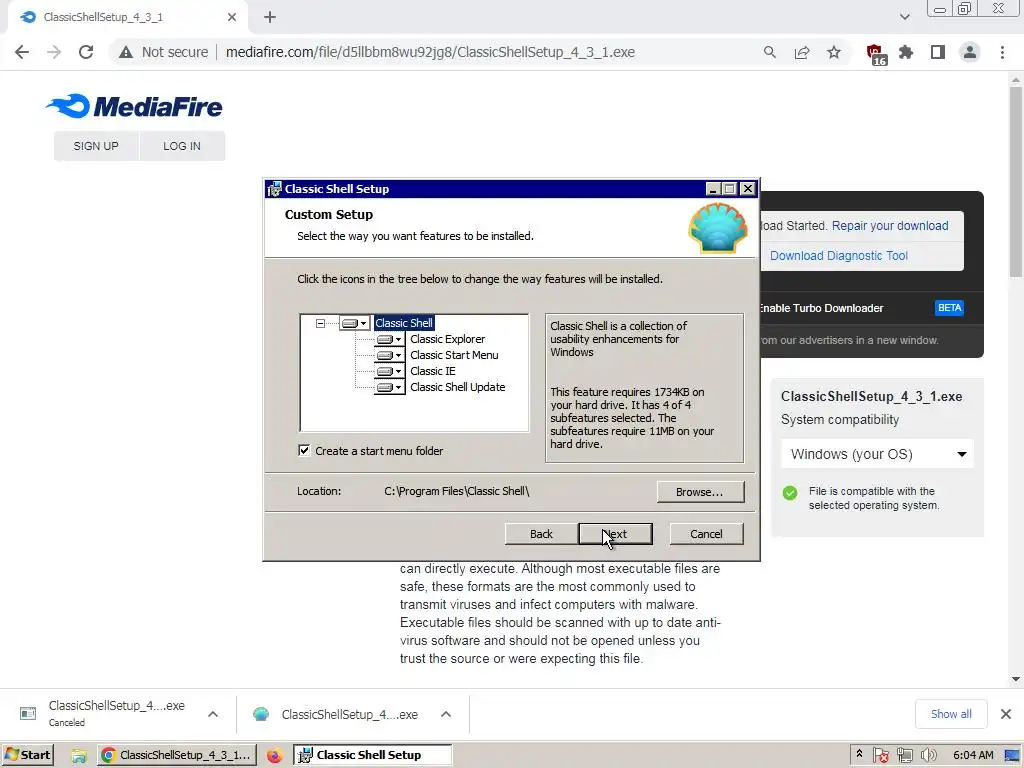Open Chrome three-dot menu
The height and width of the screenshot is (768, 1024).
1002,52
